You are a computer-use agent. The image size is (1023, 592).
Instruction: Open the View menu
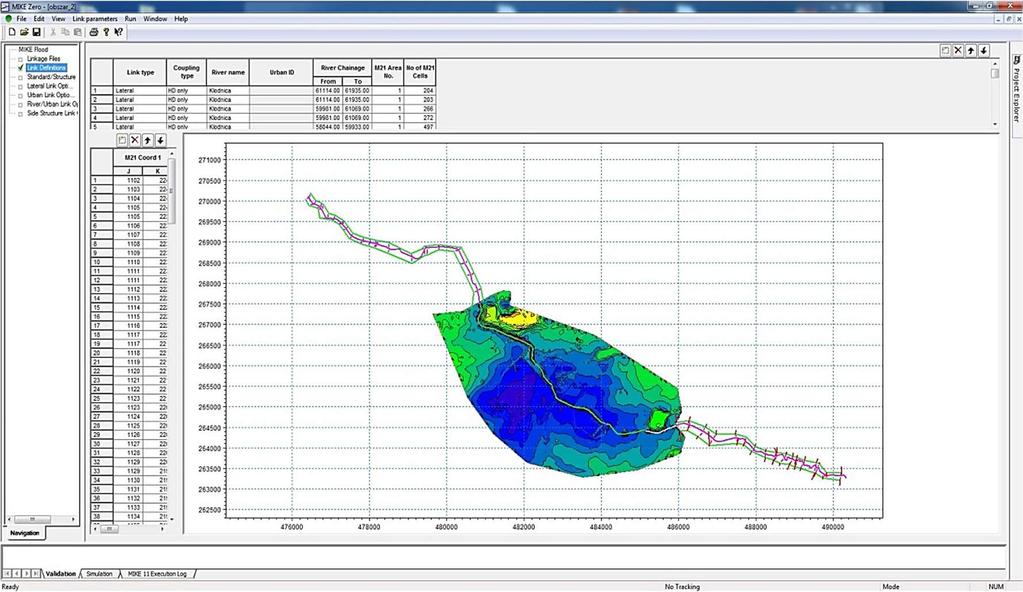pos(59,19)
